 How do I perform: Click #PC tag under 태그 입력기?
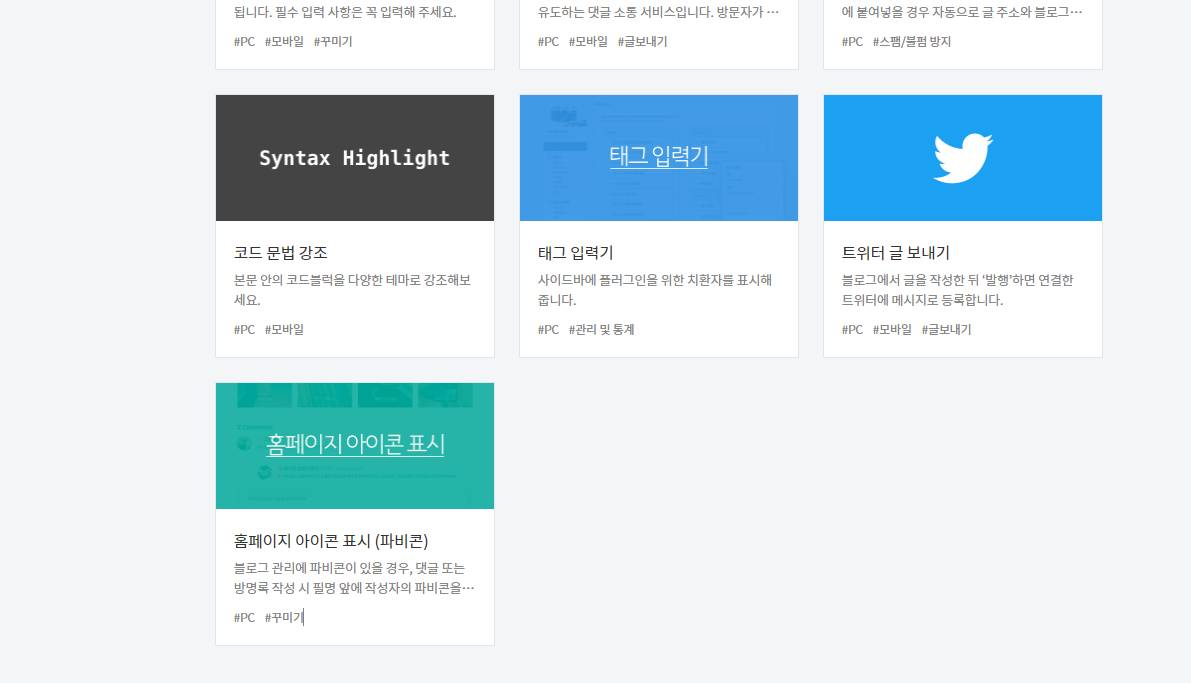point(548,329)
